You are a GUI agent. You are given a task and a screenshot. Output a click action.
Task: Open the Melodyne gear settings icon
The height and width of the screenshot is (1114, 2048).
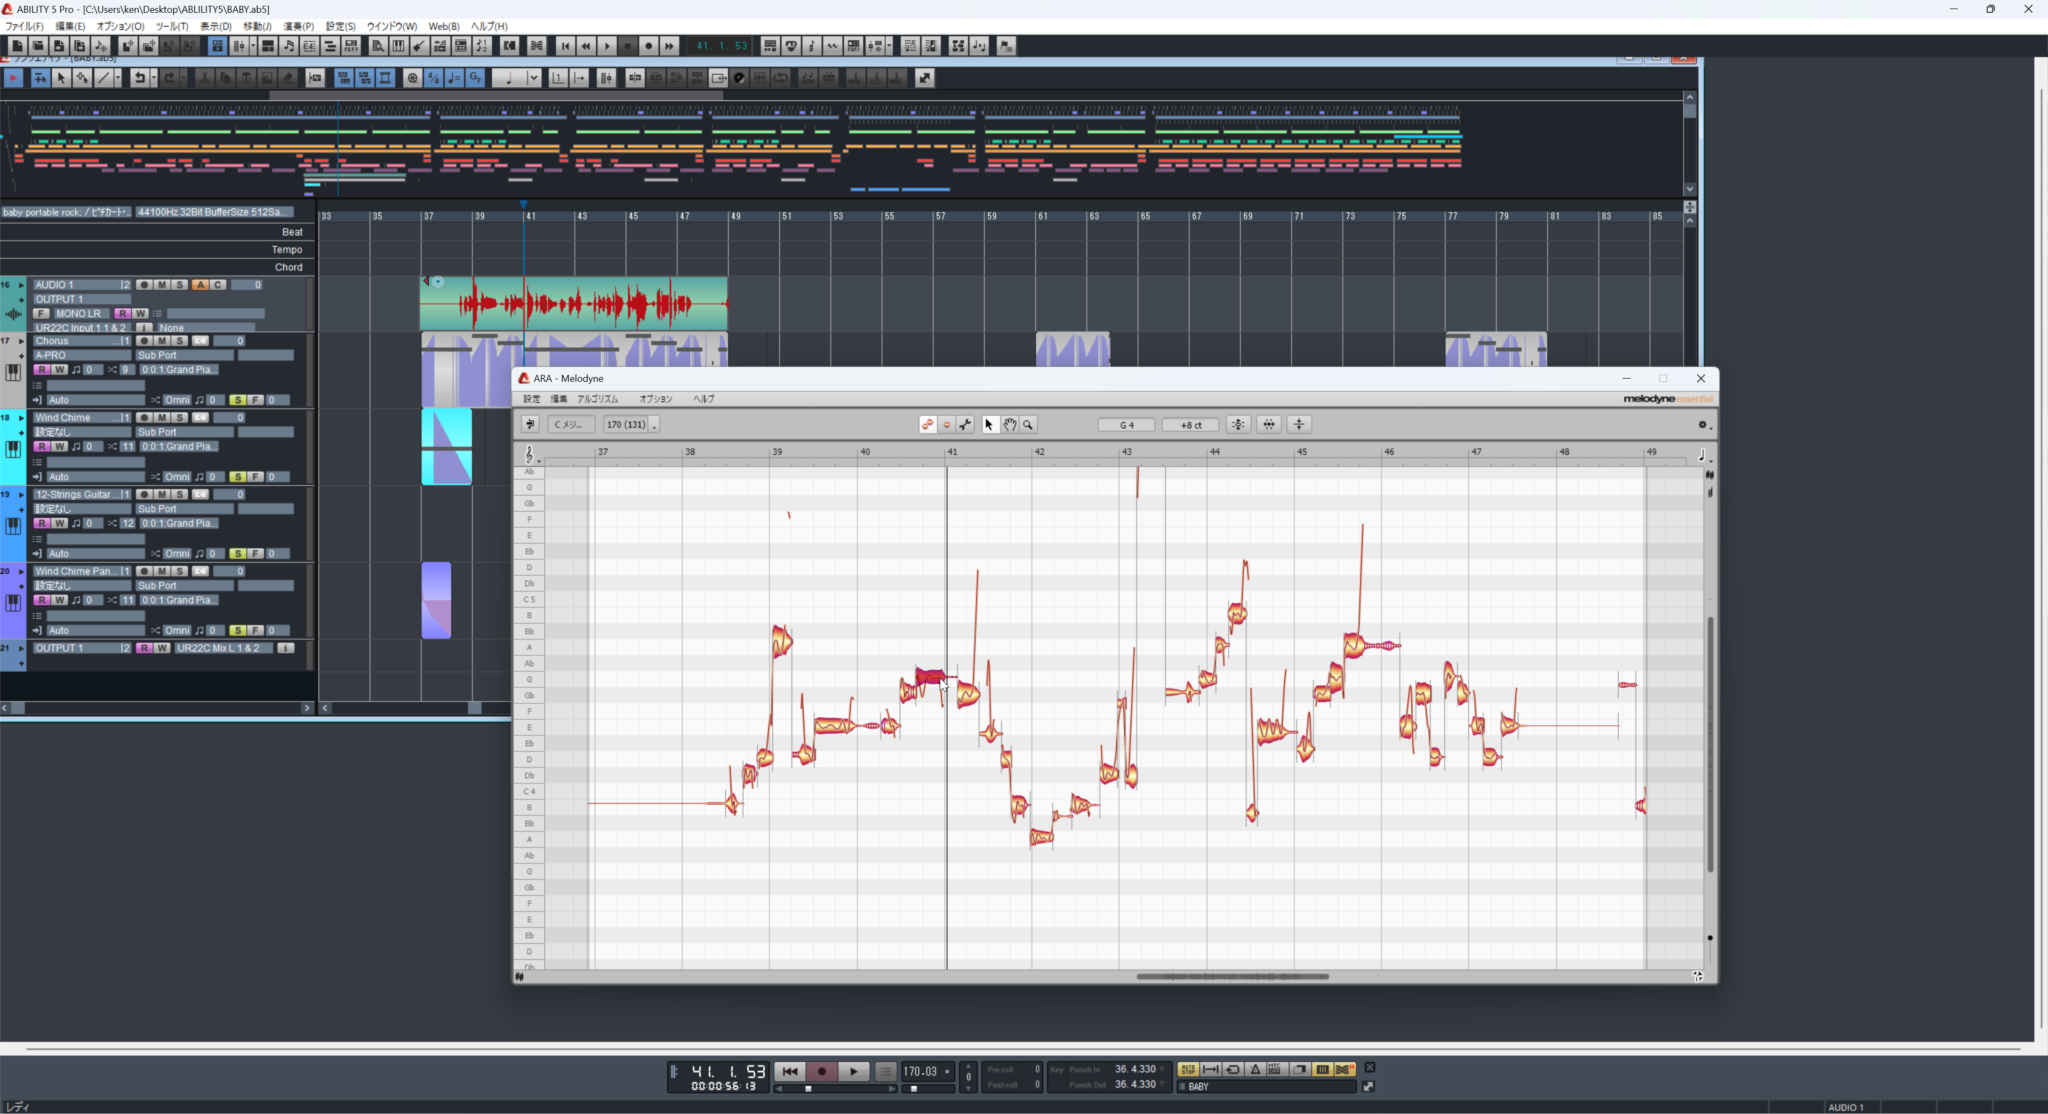tap(1702, 425)
